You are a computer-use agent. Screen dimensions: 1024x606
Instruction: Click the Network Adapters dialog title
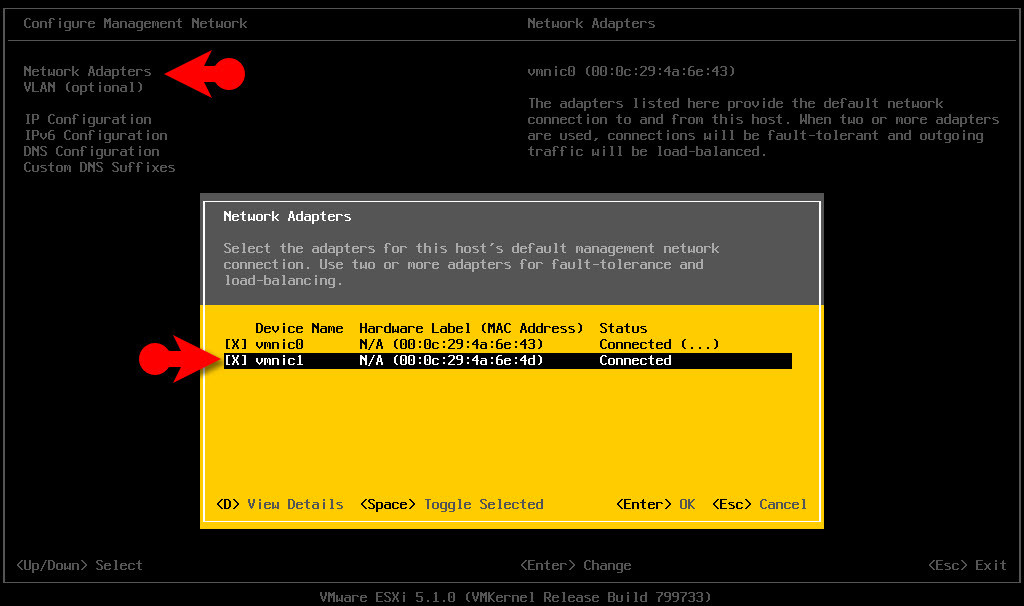(x=287, y=216)
